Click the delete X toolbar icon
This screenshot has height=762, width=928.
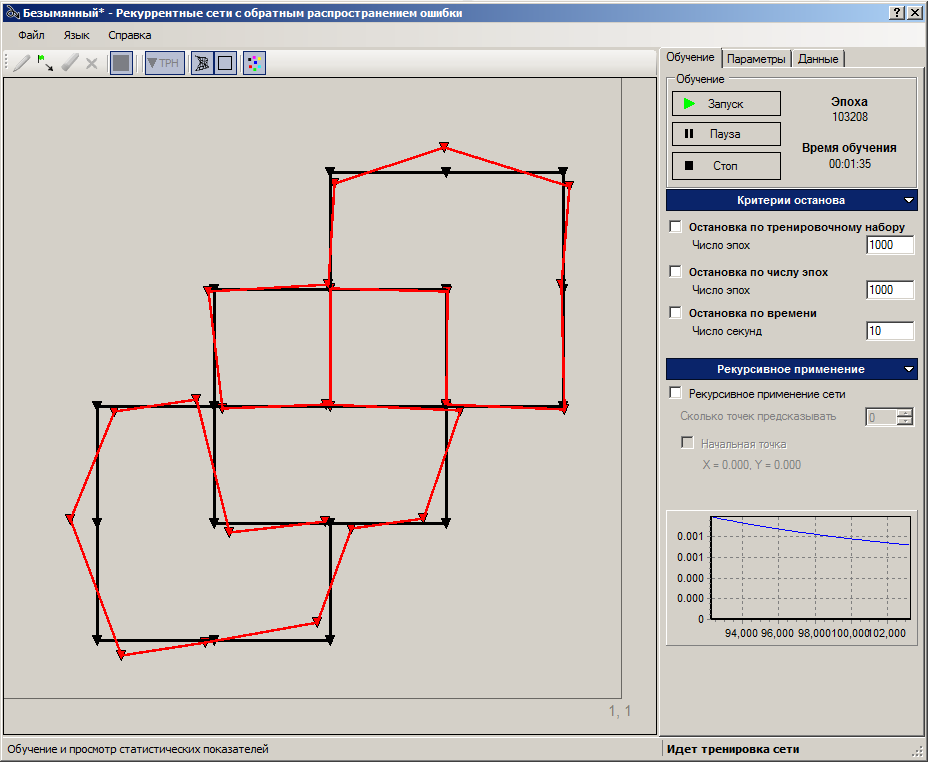92,63
